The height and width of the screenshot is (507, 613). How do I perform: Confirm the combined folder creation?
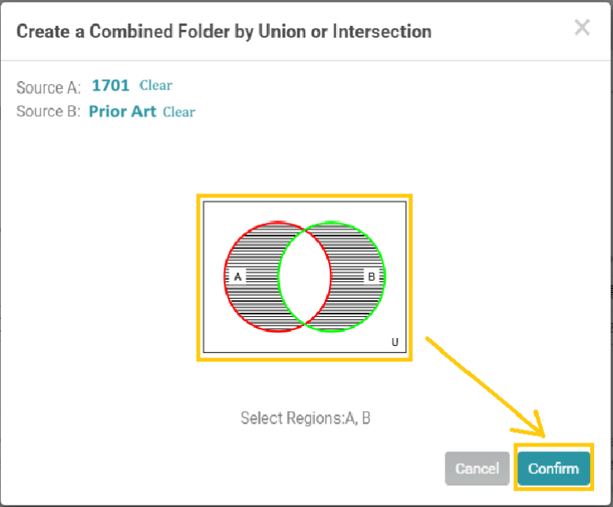pyautogui.click(x=554, y=468)
